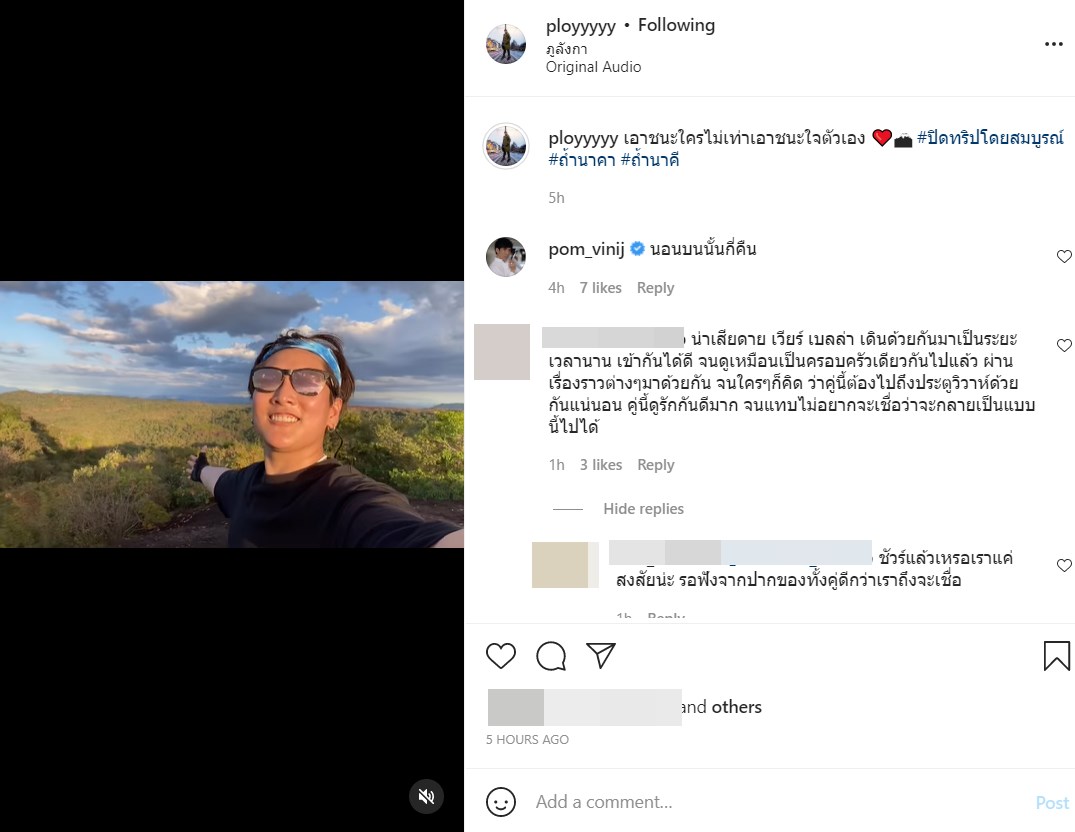Like the long Thai comment
The width and height of the screenshot is (1075, 832).
click(1064, 346)
